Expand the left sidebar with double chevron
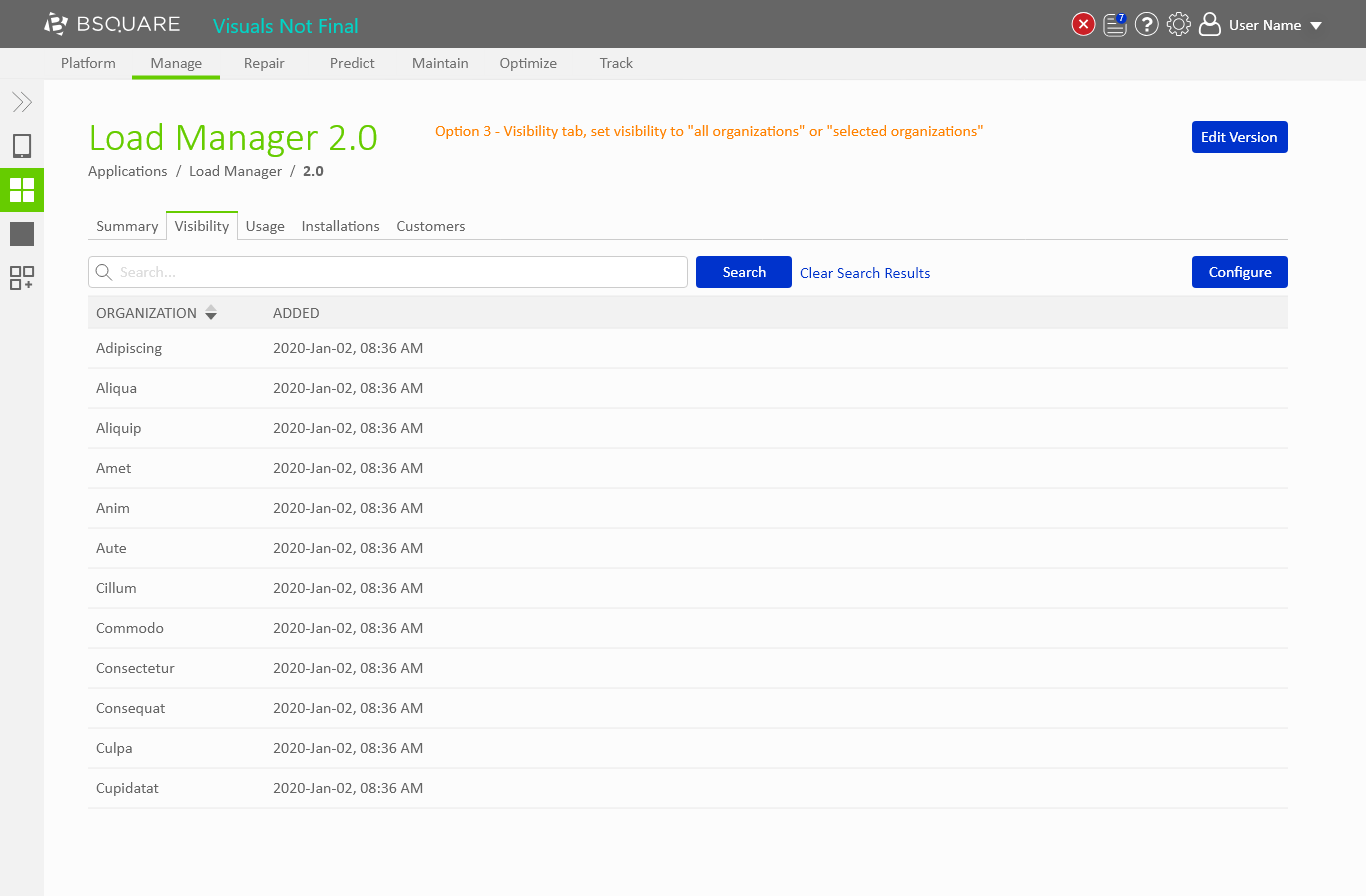The image size is (1366, 896). (x=22, y=102)
